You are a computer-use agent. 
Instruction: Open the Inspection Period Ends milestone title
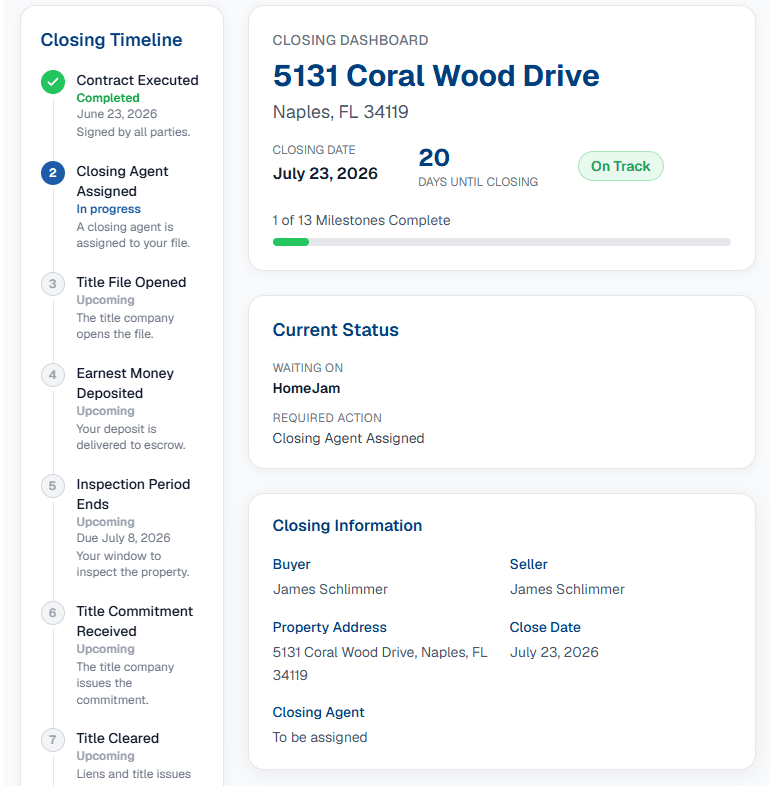click(133, 494)
